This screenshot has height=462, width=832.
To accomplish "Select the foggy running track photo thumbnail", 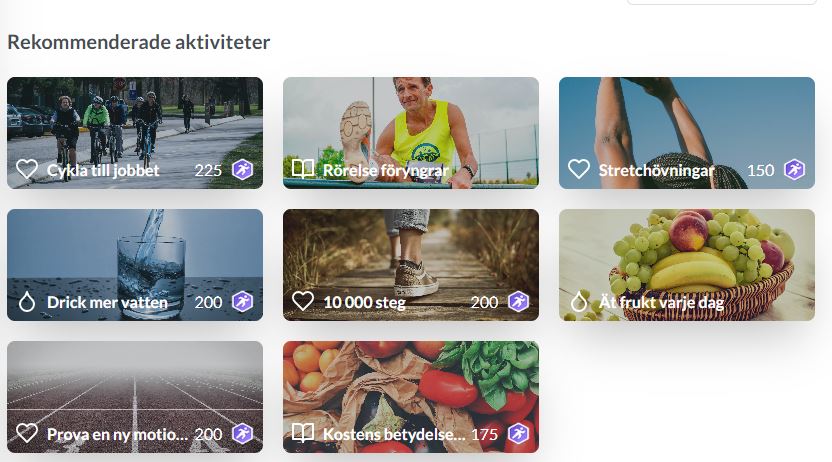I will 135,397.
